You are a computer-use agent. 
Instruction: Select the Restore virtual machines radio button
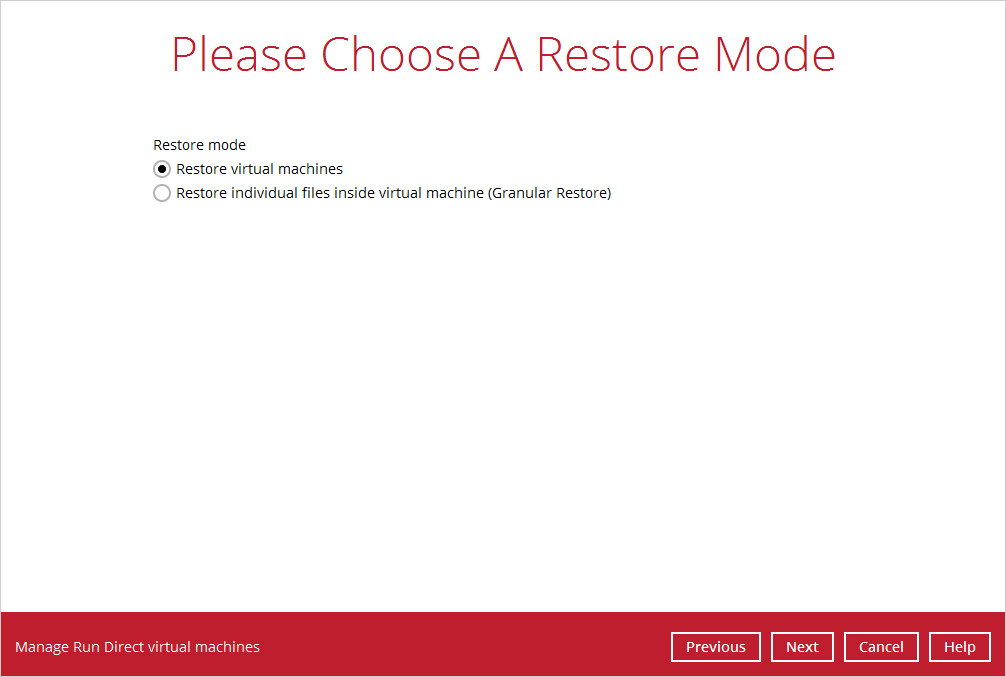(162, 169)
